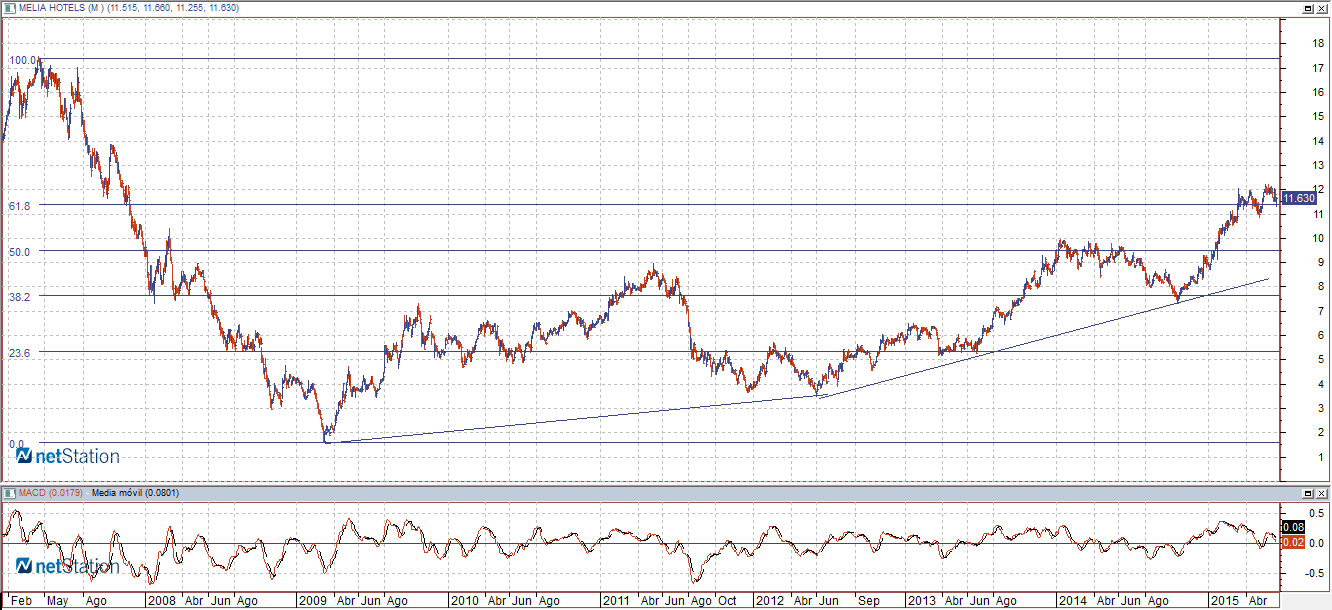This screenshot has width=1332, height=610.
Task: Select the 61.8 Fibonacci level label
Action: tap(20, 206)
